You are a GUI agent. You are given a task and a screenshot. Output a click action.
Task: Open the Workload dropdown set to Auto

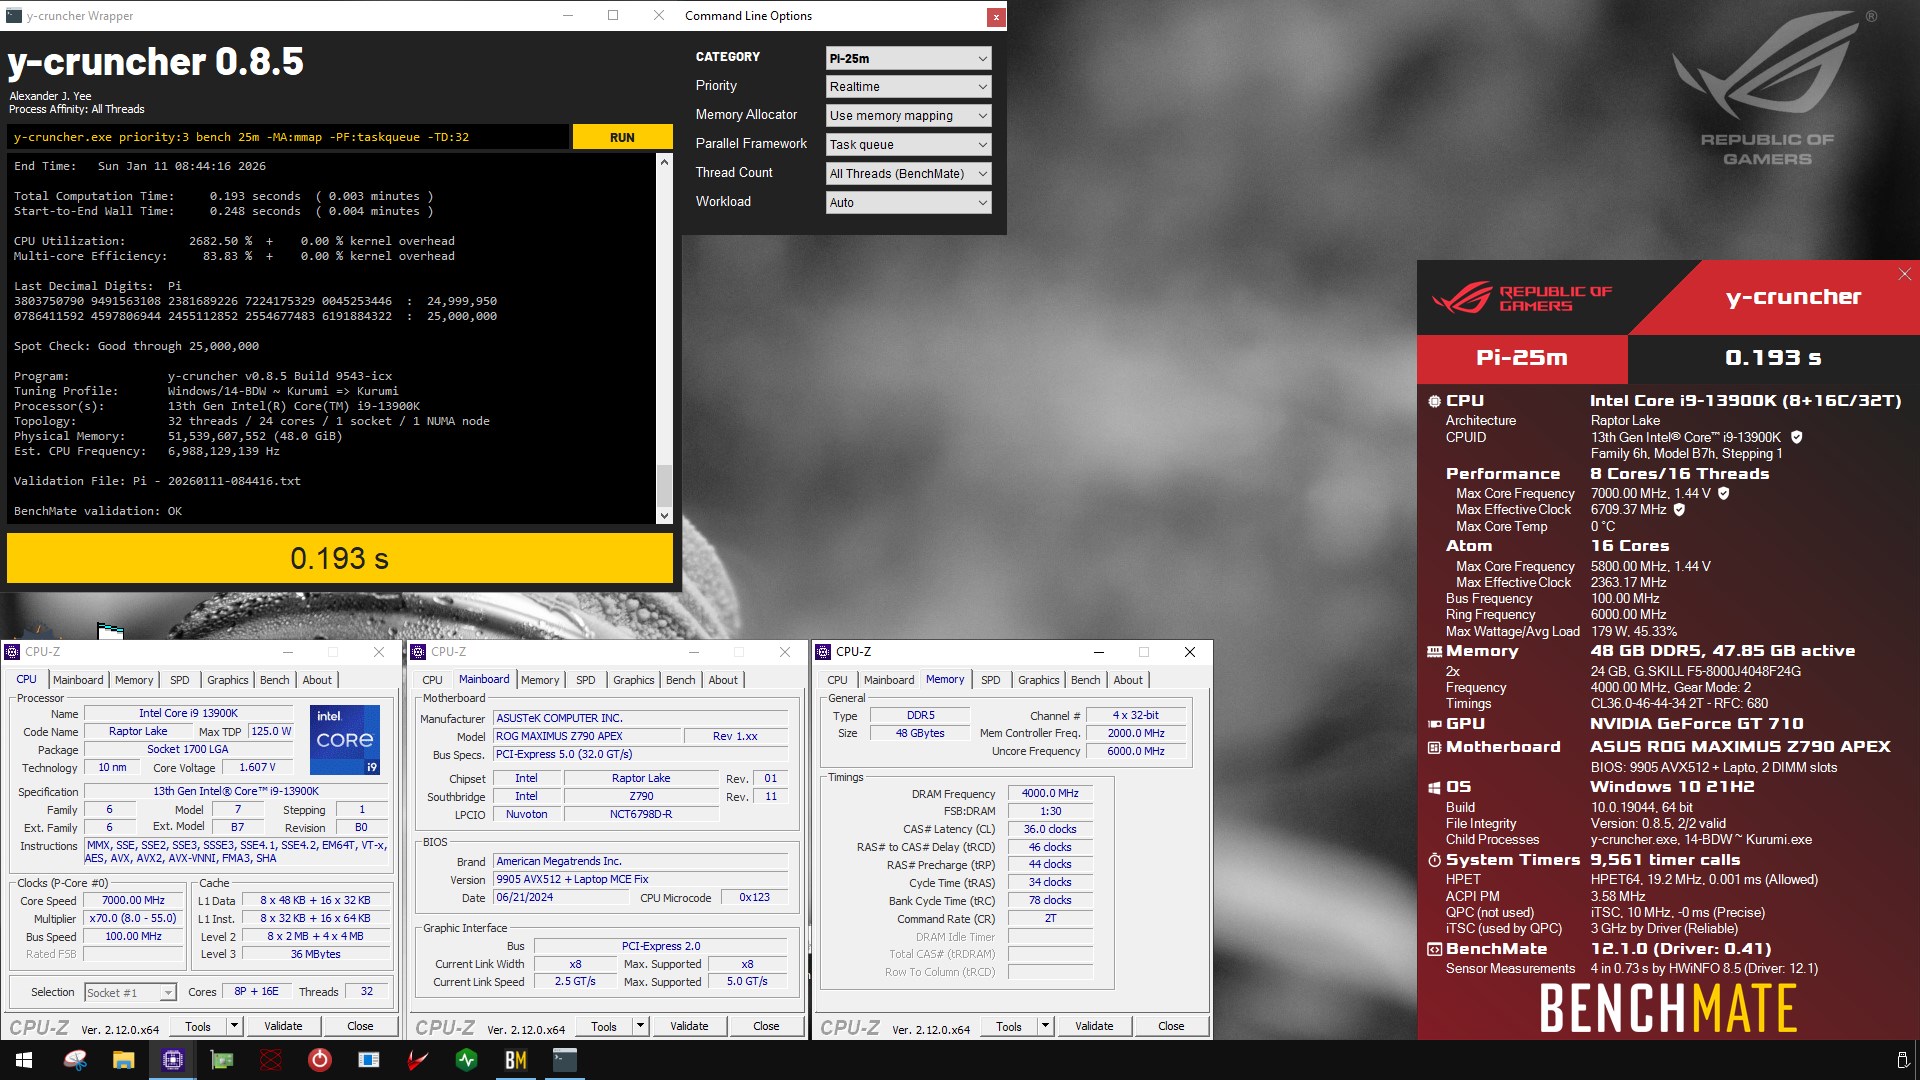tap(908, 203)
